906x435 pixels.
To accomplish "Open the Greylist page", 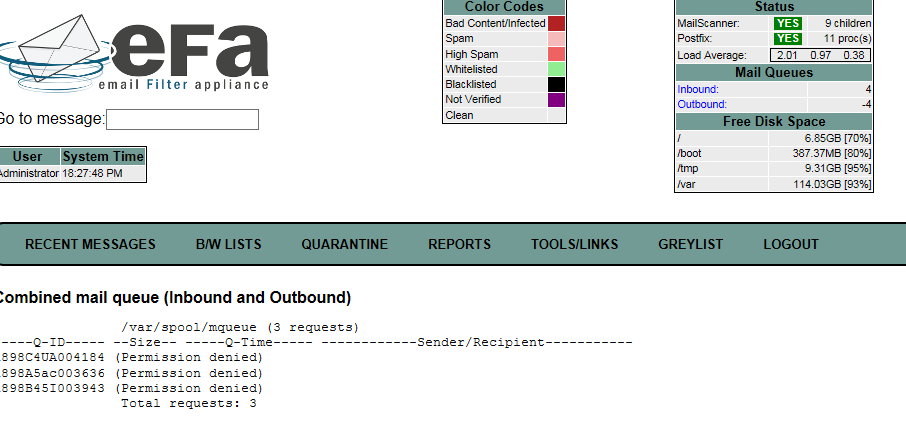I will [688, 244].
